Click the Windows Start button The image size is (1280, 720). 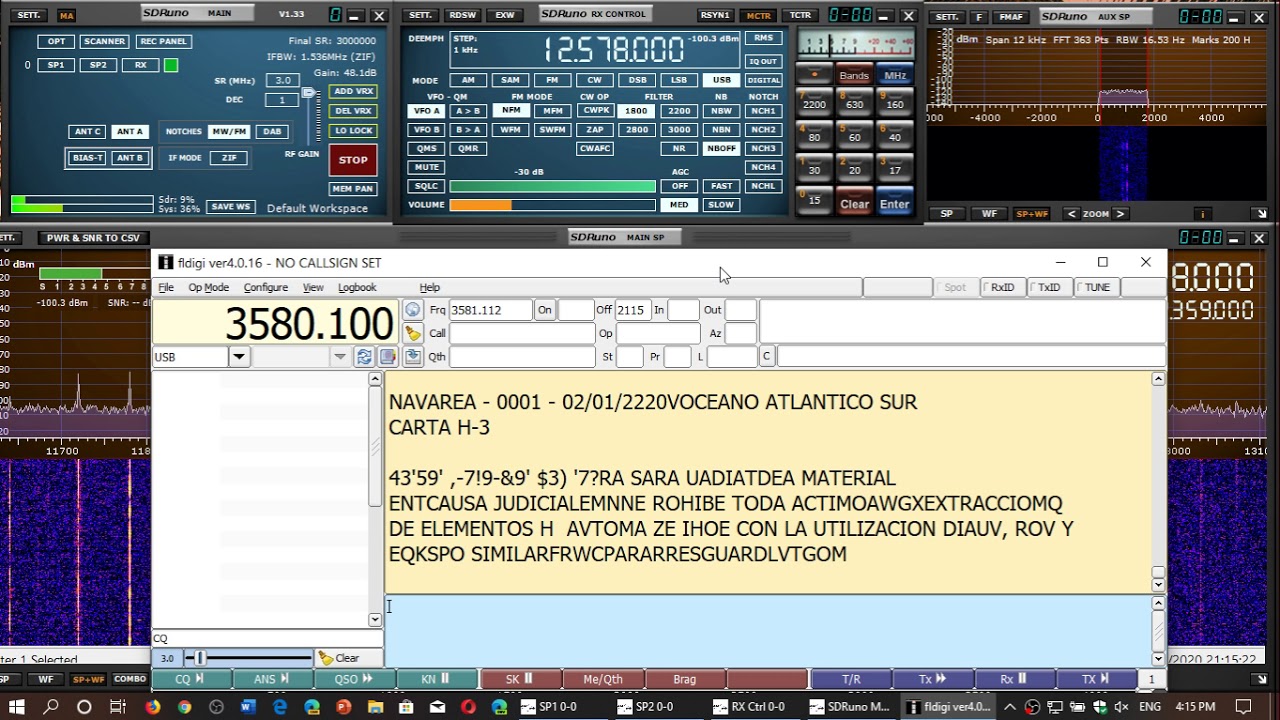tap(17, 707)
